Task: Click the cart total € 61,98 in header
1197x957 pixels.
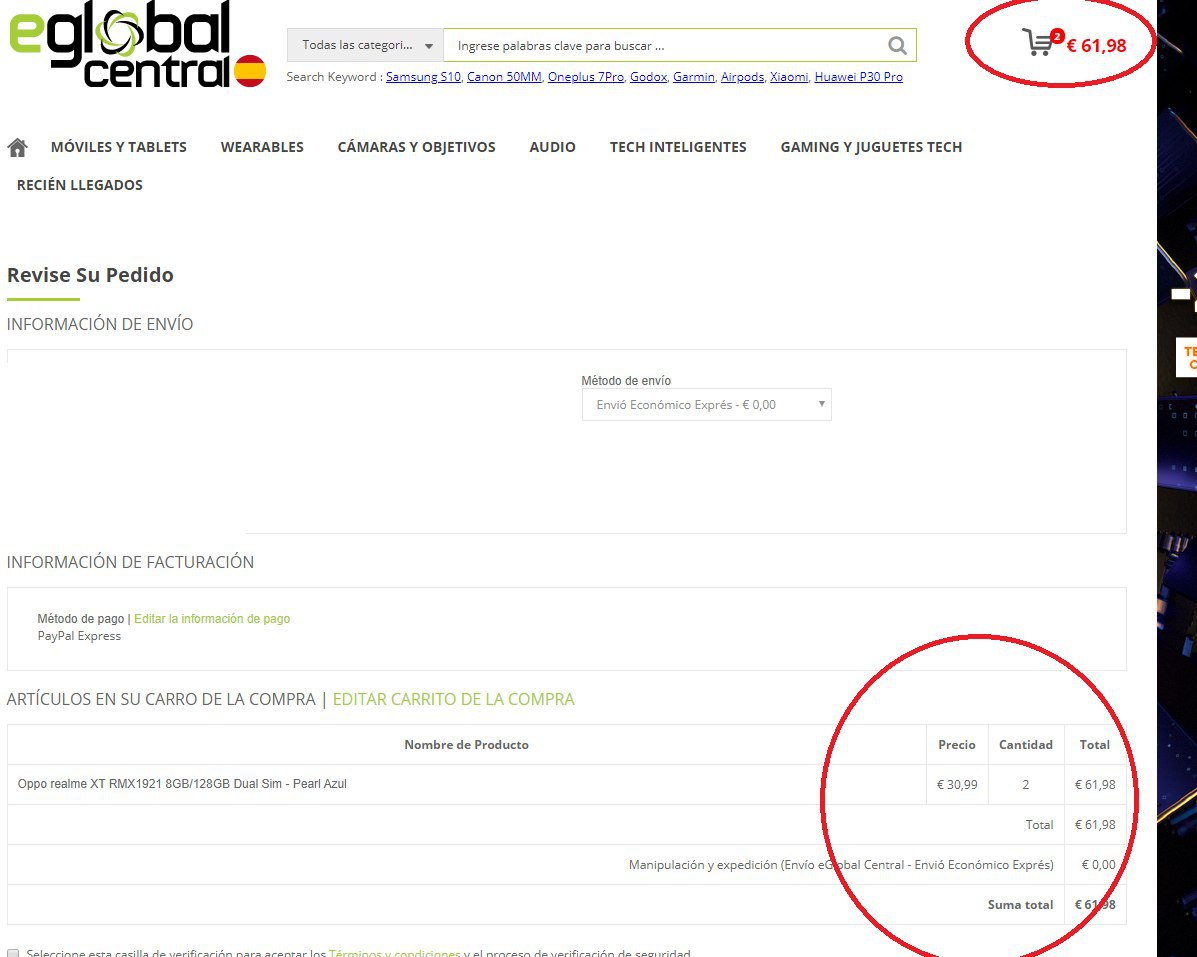Action: tap(1096, 46)
